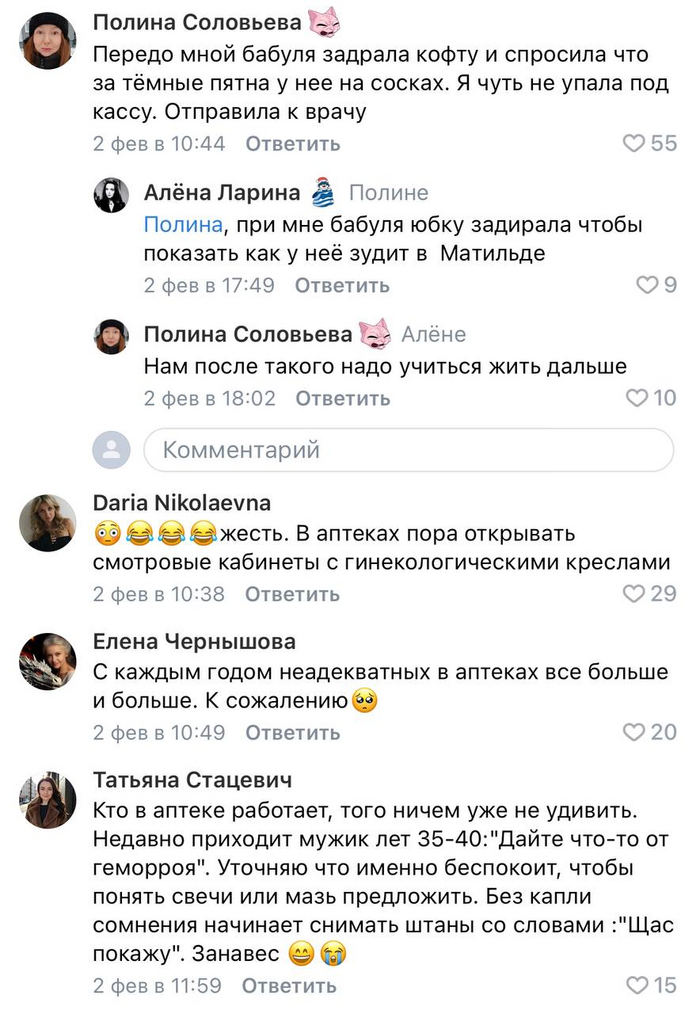This screenshot has width=700, height=1014.
Task: Open Алёна Ларина's name link
Action: (221, 193)
